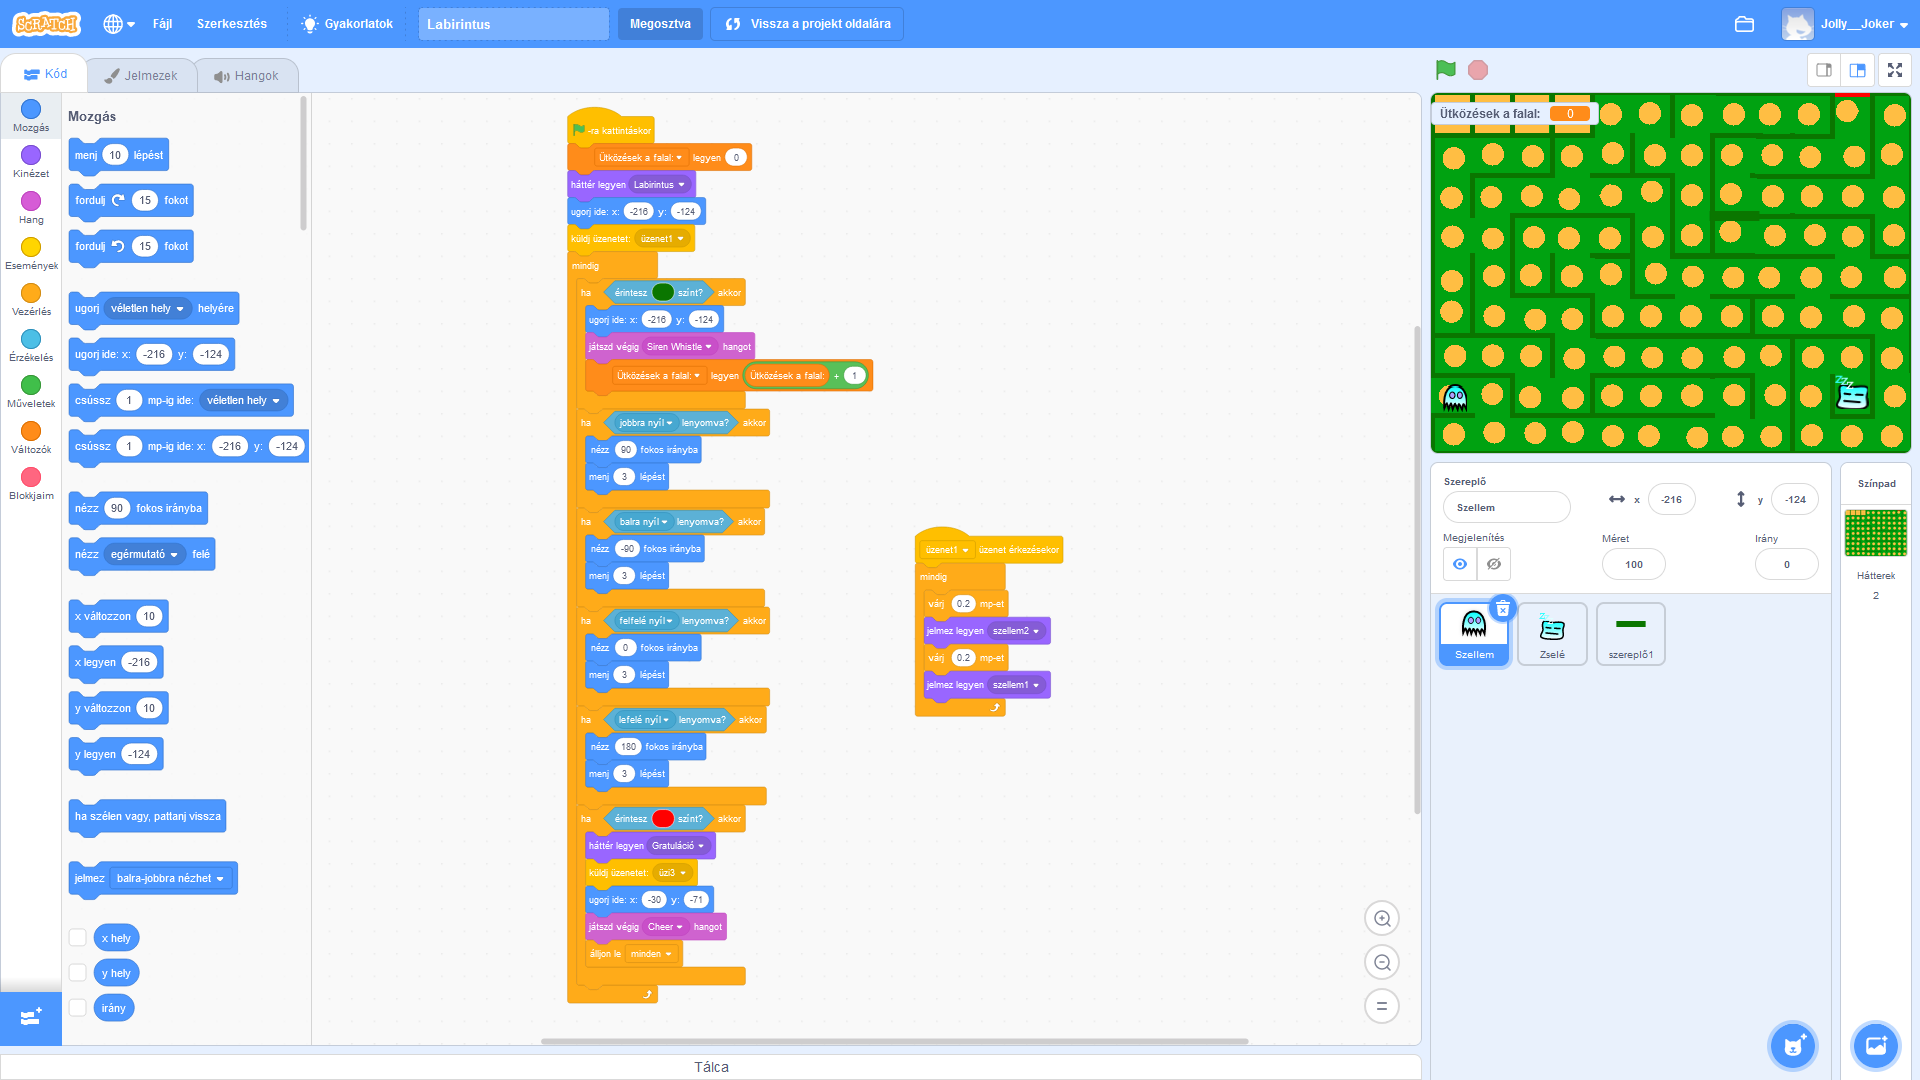This screenshot has width=1920, height=1080.
Task: Click the Gyakorlatok tutorials button
Action: tap(347, 24)
